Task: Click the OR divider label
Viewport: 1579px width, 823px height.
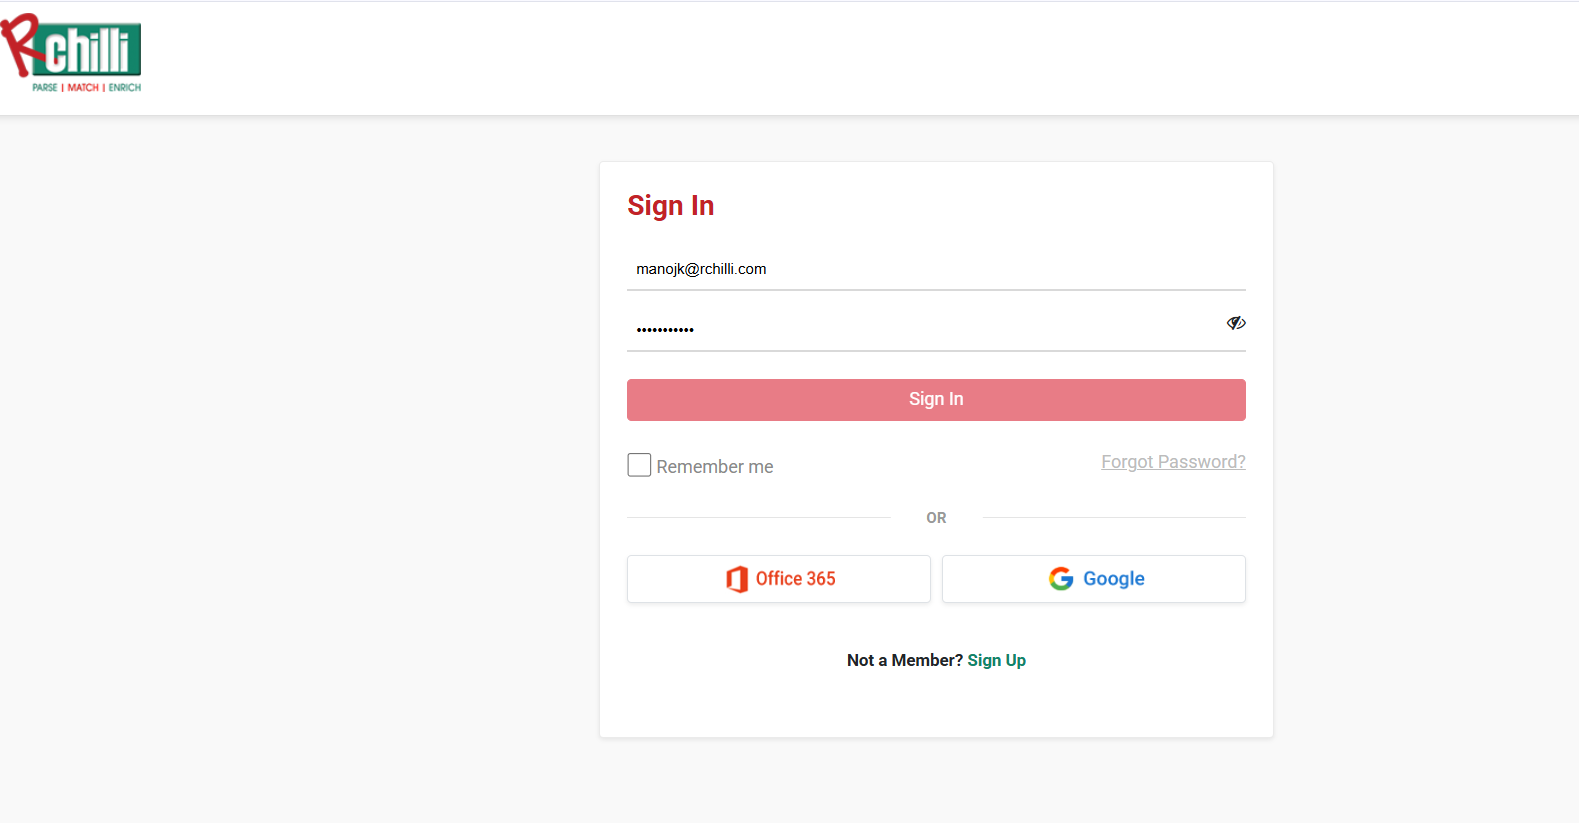Action: pos(936,518)
